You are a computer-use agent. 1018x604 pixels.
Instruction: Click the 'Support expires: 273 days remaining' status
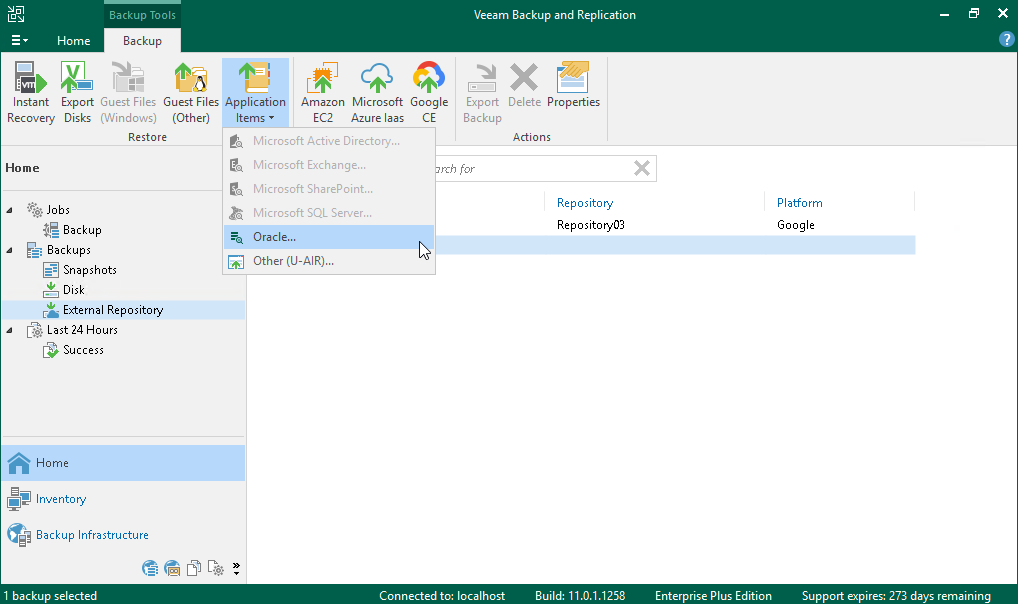[896, 596]
